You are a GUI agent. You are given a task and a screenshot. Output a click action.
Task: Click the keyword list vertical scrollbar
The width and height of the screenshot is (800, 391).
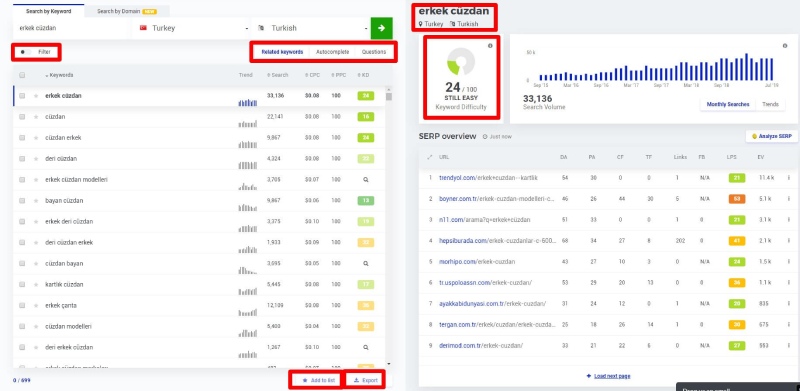[x=388, y=96]
